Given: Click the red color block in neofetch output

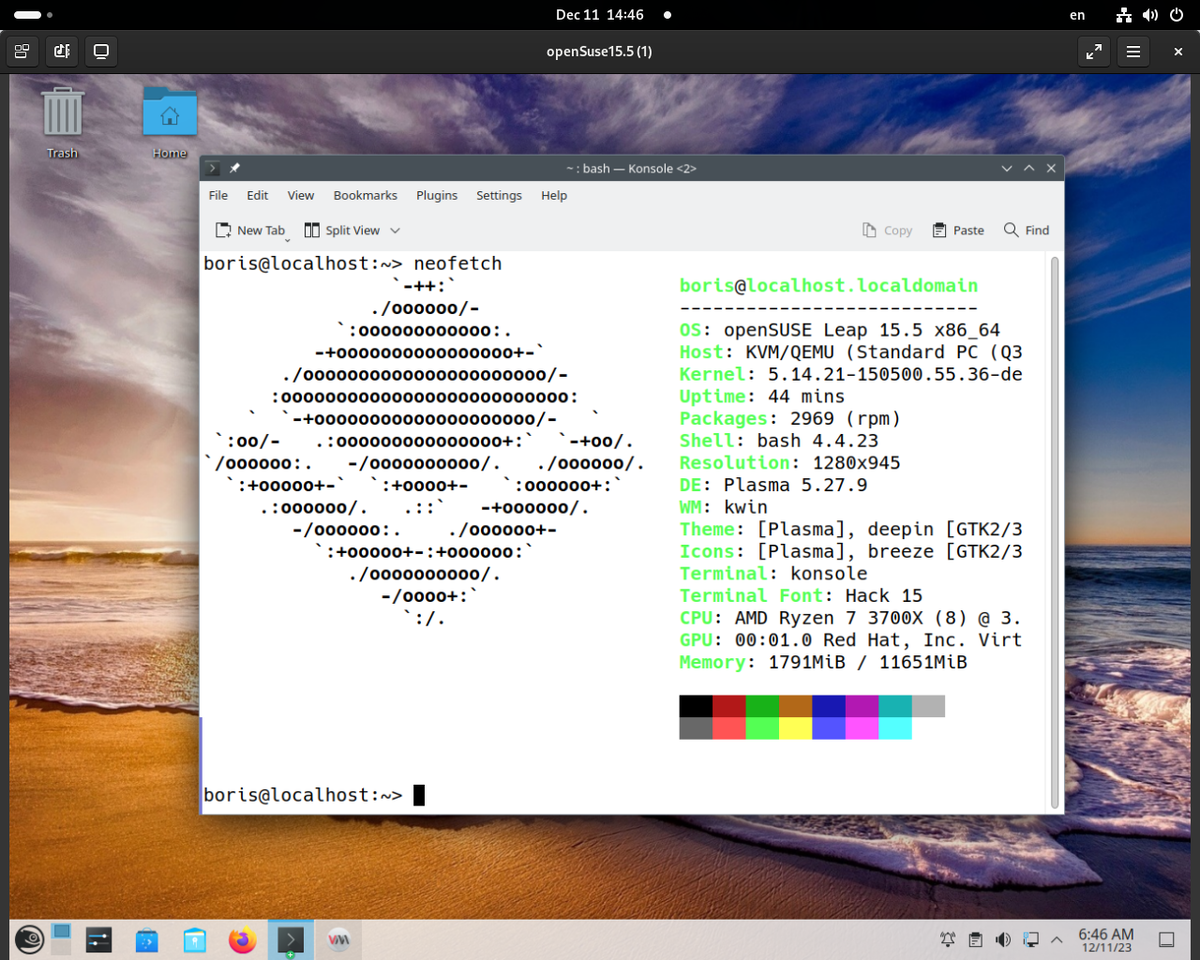Looking at the screenshot, I should tap(730, 706).
